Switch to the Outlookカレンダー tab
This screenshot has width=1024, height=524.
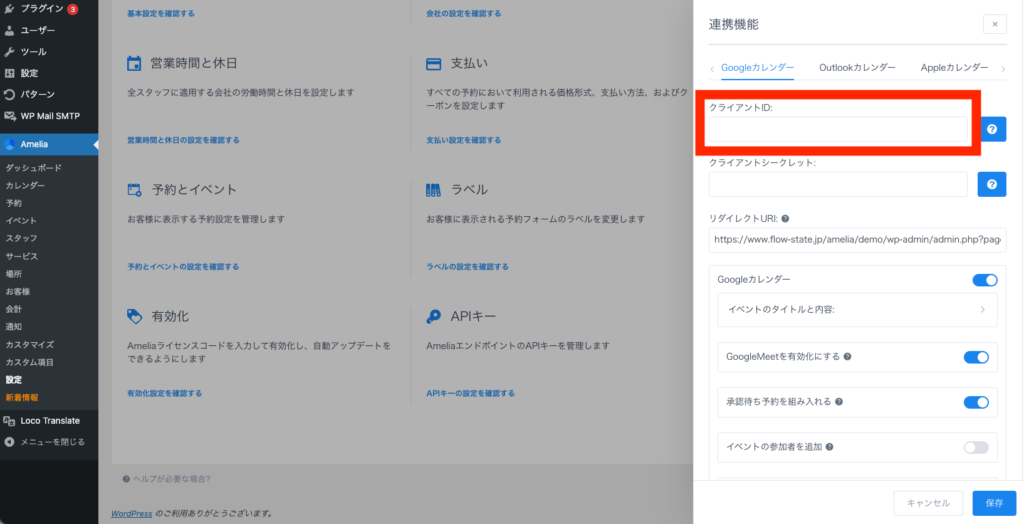point(857,68)
